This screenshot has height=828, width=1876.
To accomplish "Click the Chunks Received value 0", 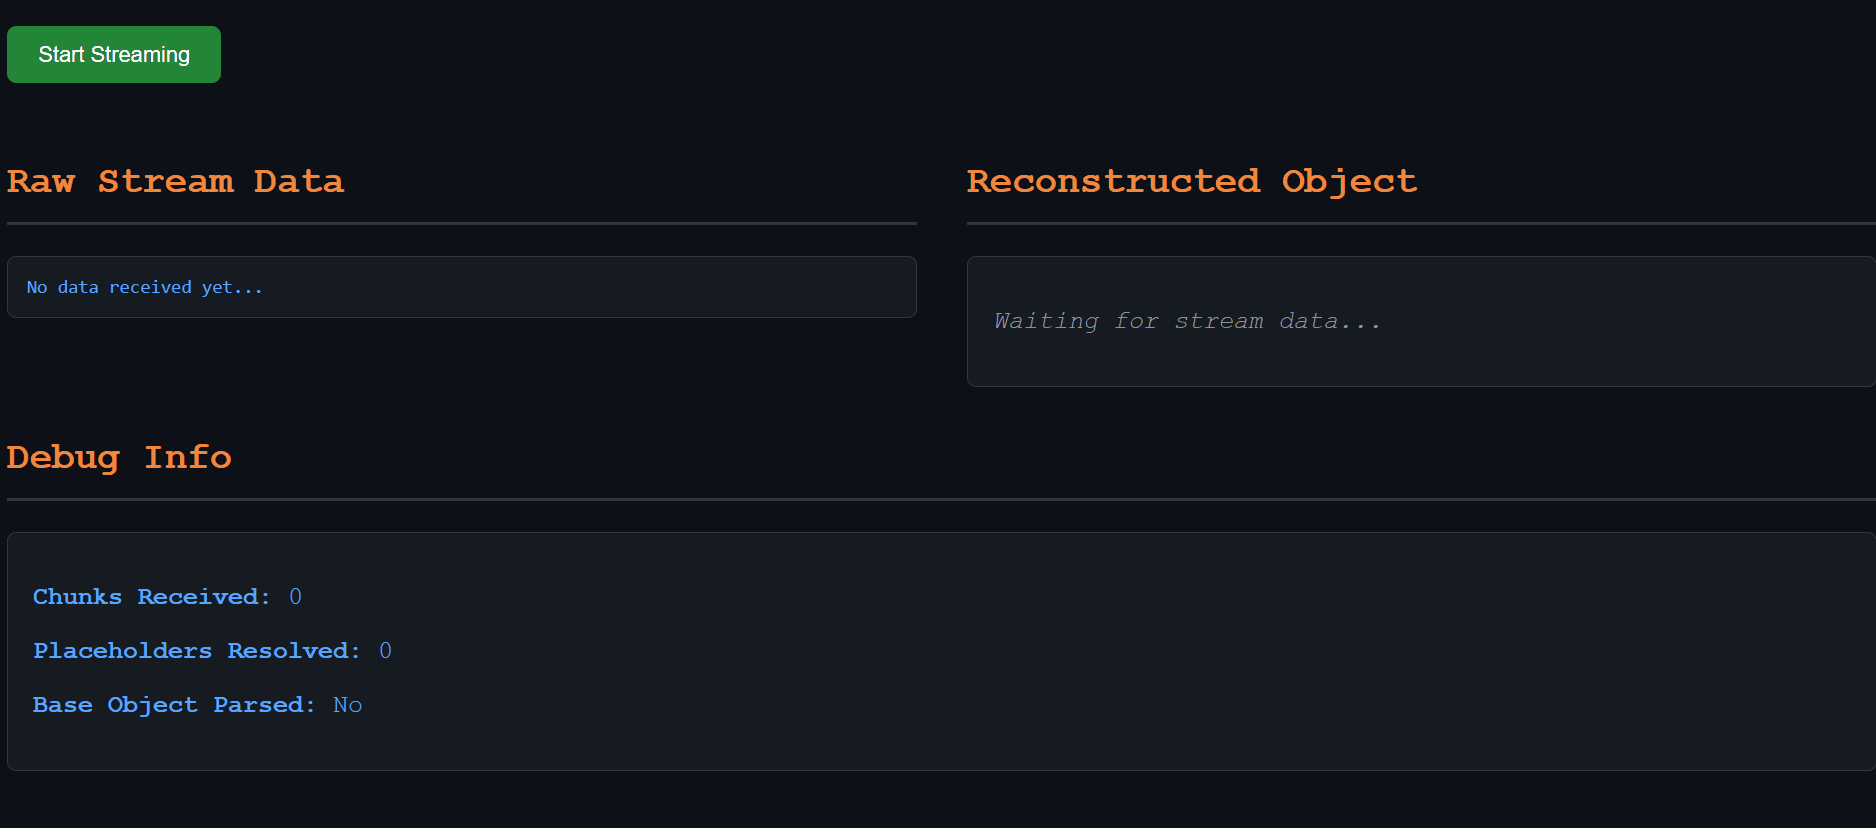I will [295, 597].
